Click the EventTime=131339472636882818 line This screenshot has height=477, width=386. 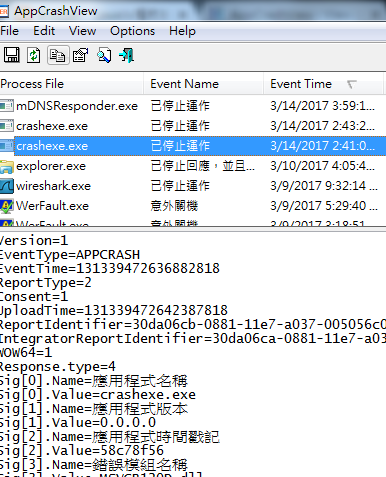(110, 269)
